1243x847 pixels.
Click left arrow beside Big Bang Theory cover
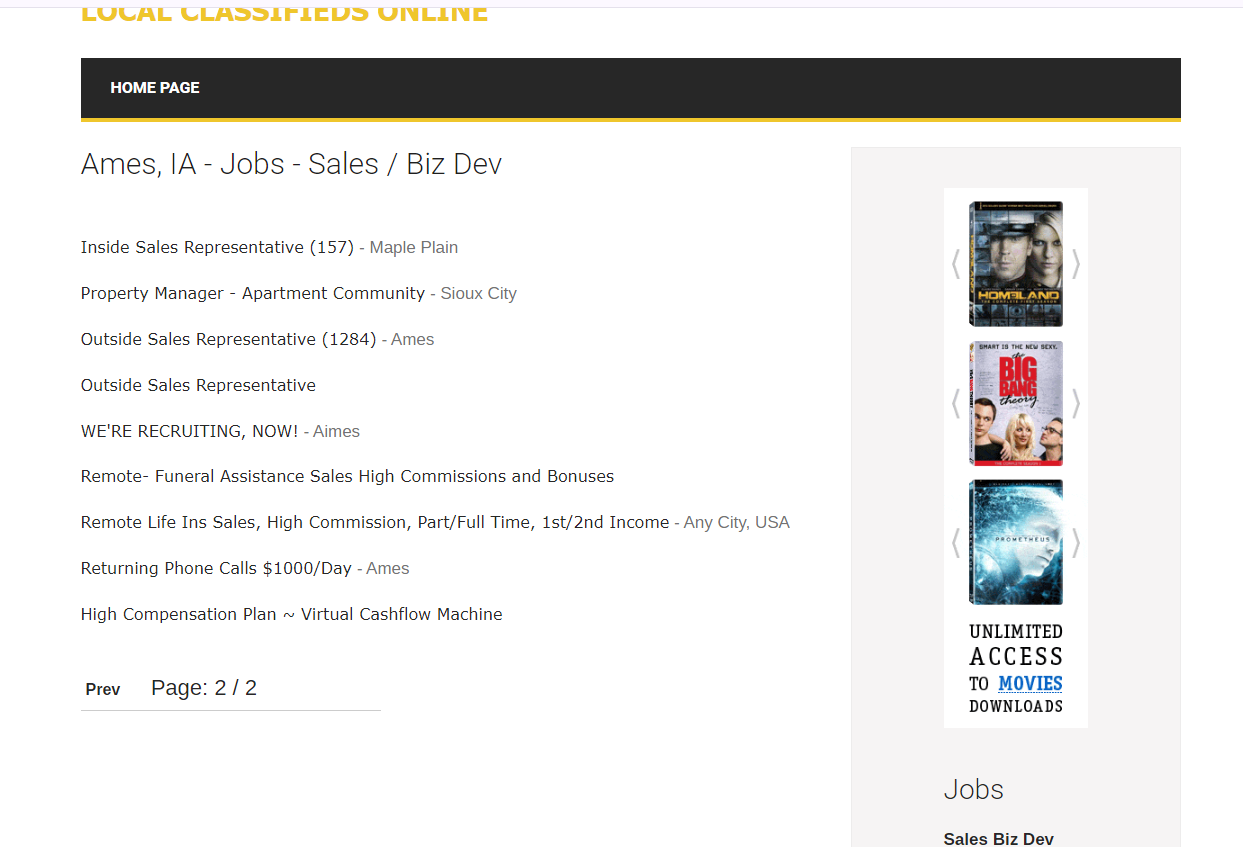(x=956, y=403)
